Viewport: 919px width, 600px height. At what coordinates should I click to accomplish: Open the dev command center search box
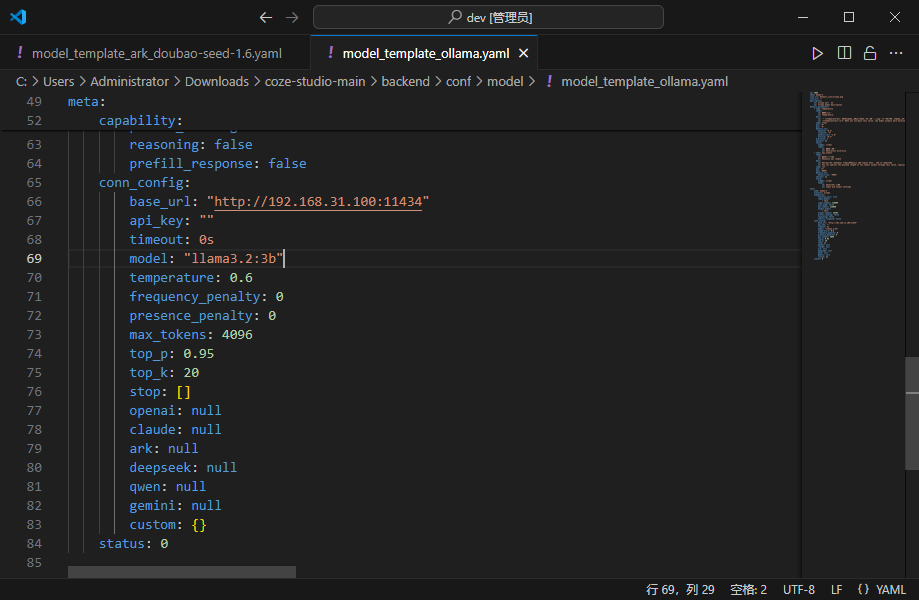pos(488,17)
